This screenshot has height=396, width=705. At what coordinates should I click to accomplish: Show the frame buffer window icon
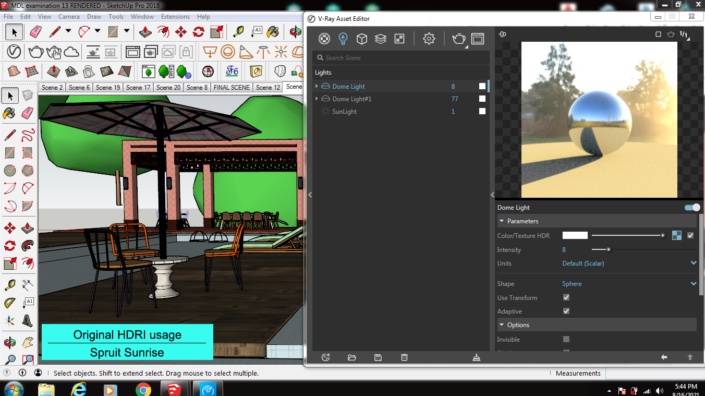tap(477, 39)
